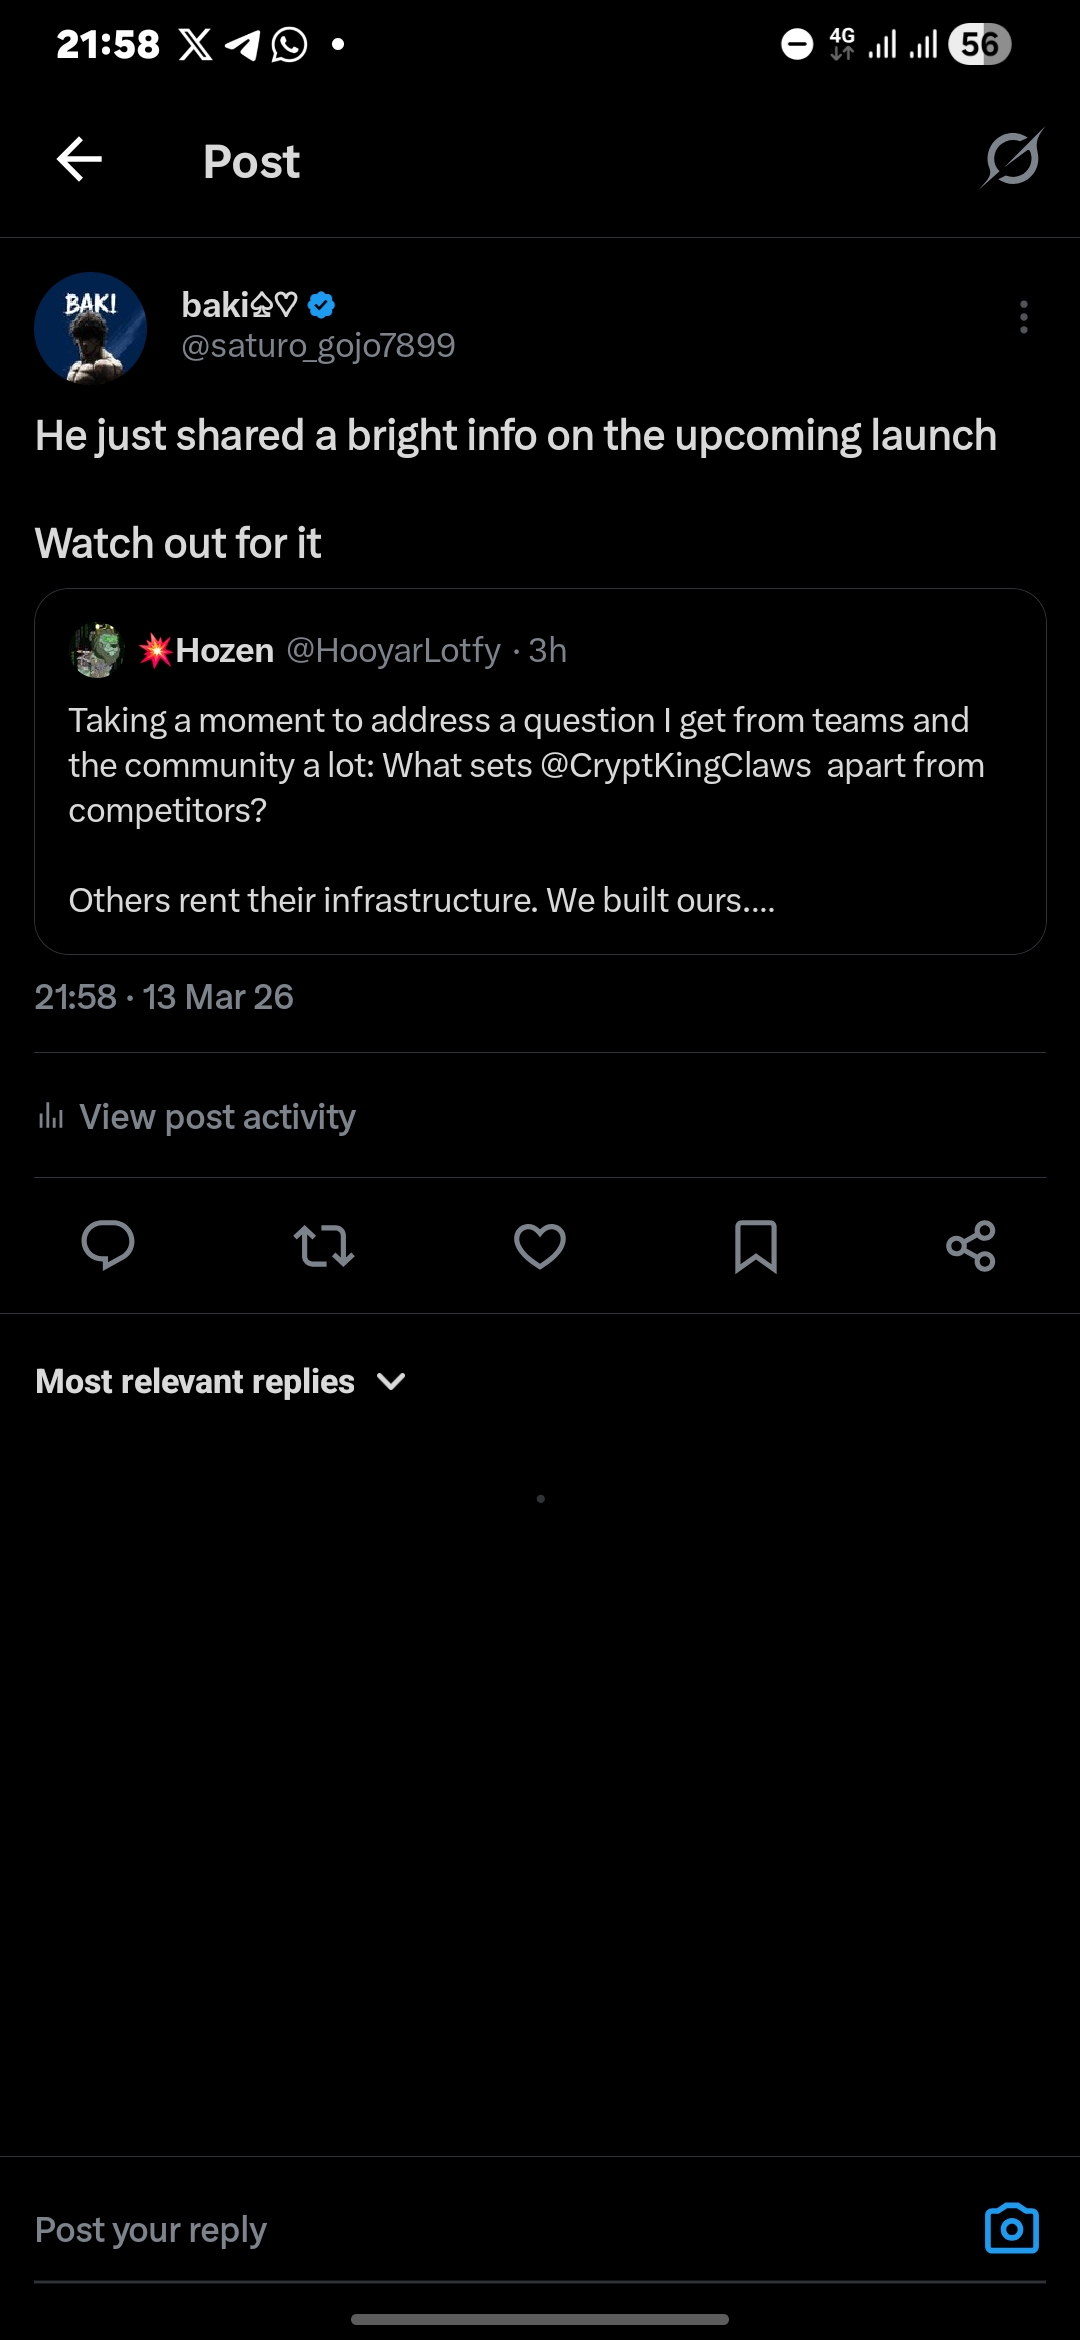Screen dimensions: 1080x2340
Task: View post activity analytics
Action: pos(196,1116)
